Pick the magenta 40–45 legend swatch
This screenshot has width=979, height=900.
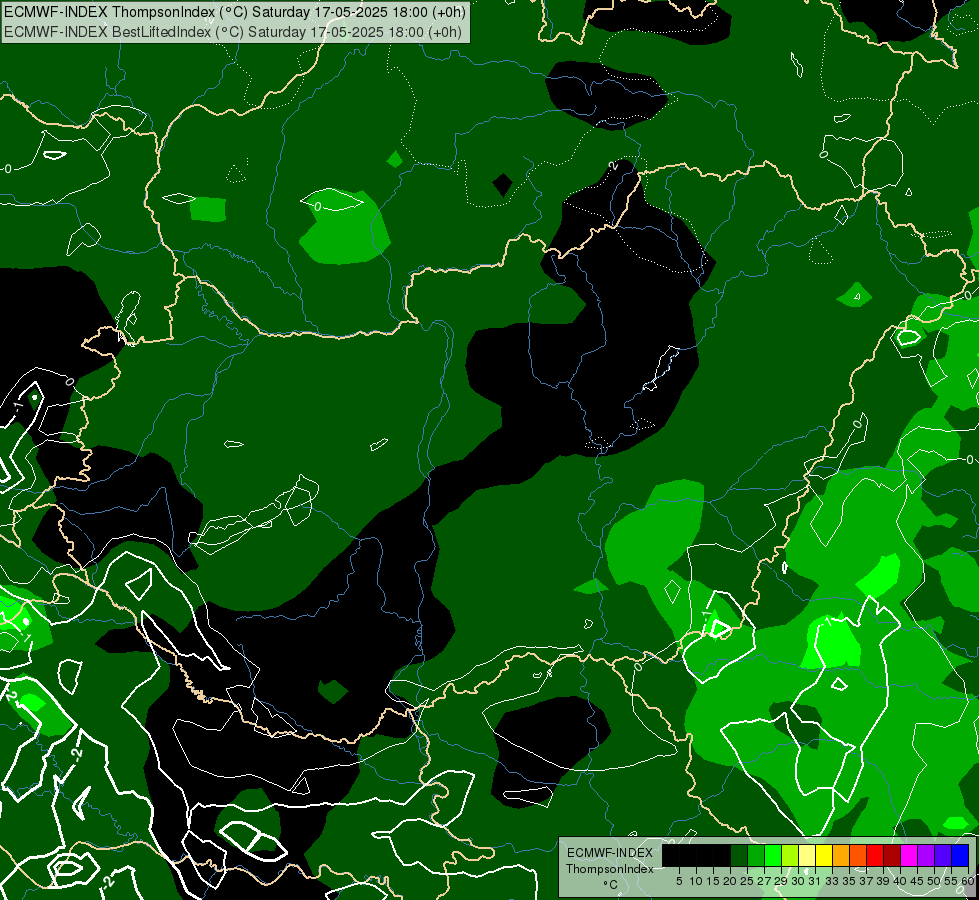coord(909,855)
